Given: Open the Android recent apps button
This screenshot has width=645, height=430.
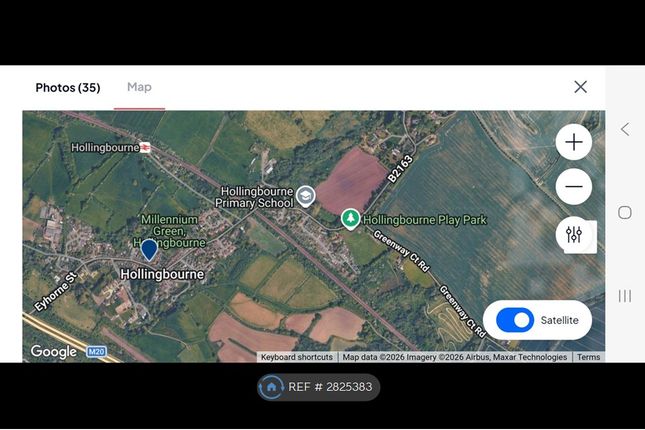Looking at the screenshot, I should coord(625,296).
